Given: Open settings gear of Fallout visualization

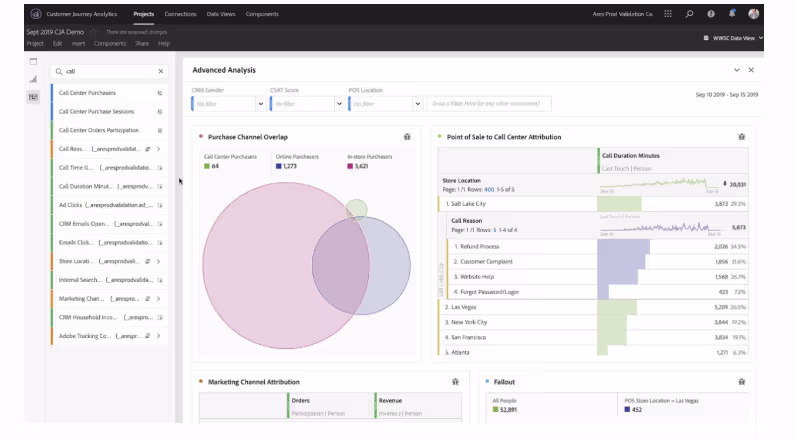Looking at the screenshot, I should click(x=741, y=382).
